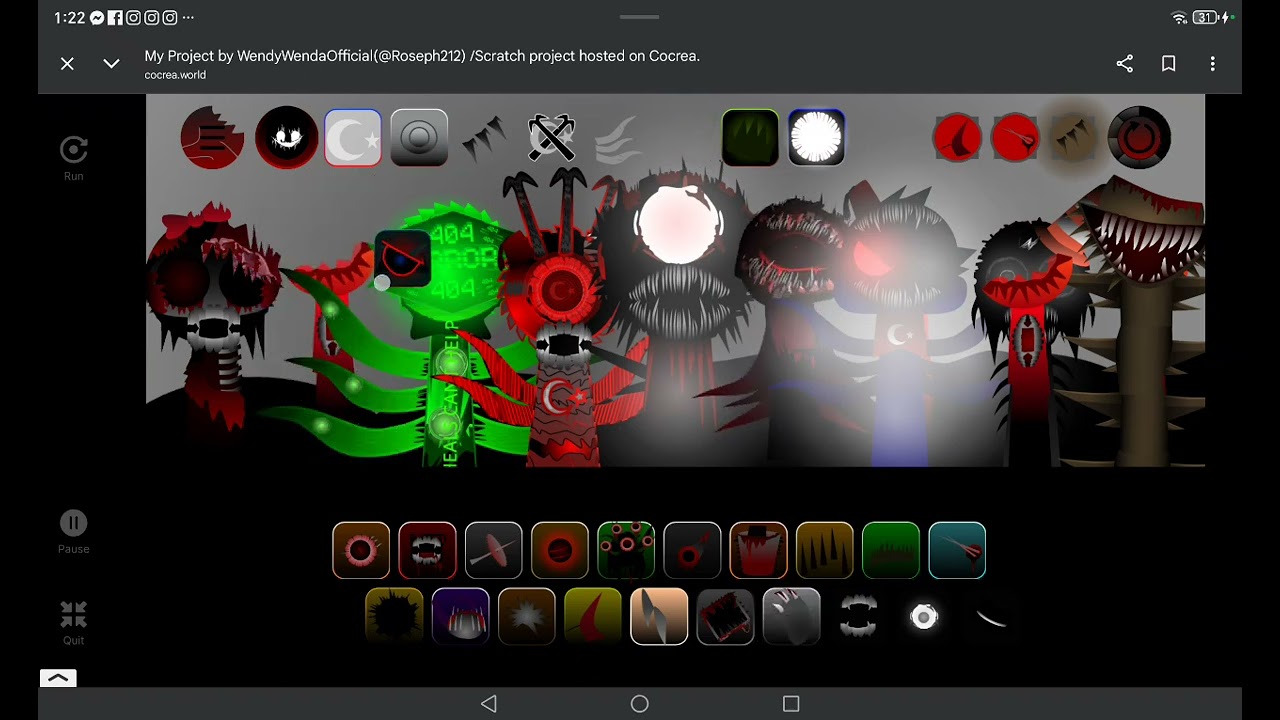The width and height of the screenshot is (1280, 720).
Task: Select the red circle with black horn
Action: pyautogui.click(x=957, y=138)
